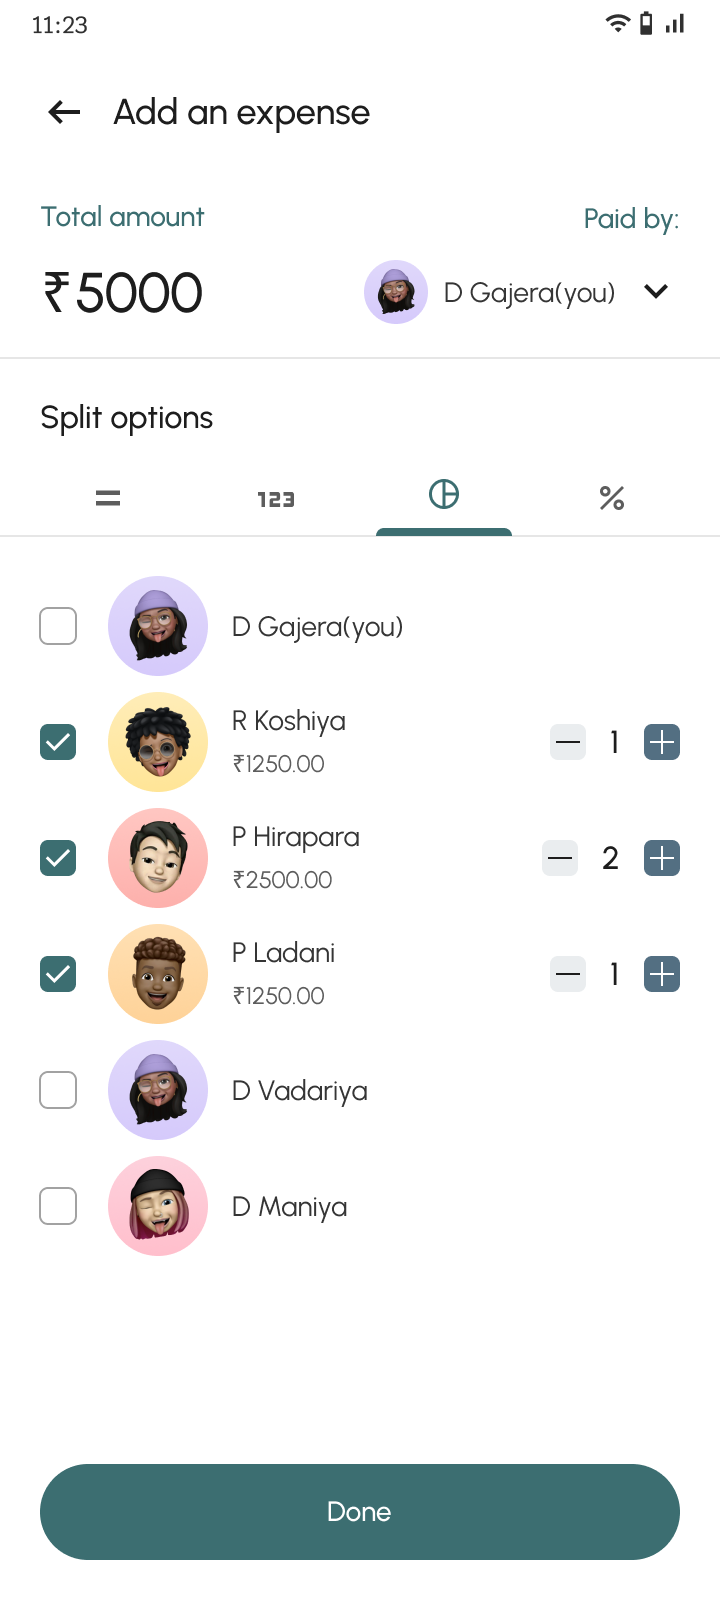Decrease R Koshiya's share with minus icon
The height and width of the screenshot is (1600, 720).
pyautogui.click(x=568, y=742)
